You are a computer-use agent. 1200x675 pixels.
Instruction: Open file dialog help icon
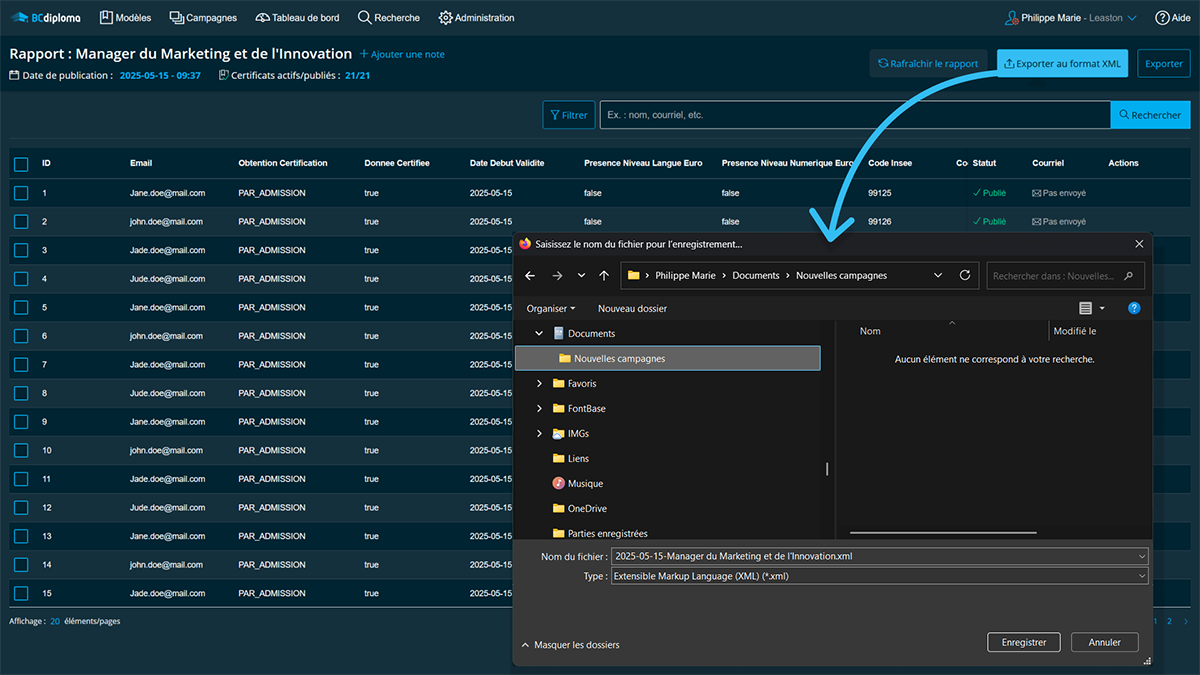1134,308
